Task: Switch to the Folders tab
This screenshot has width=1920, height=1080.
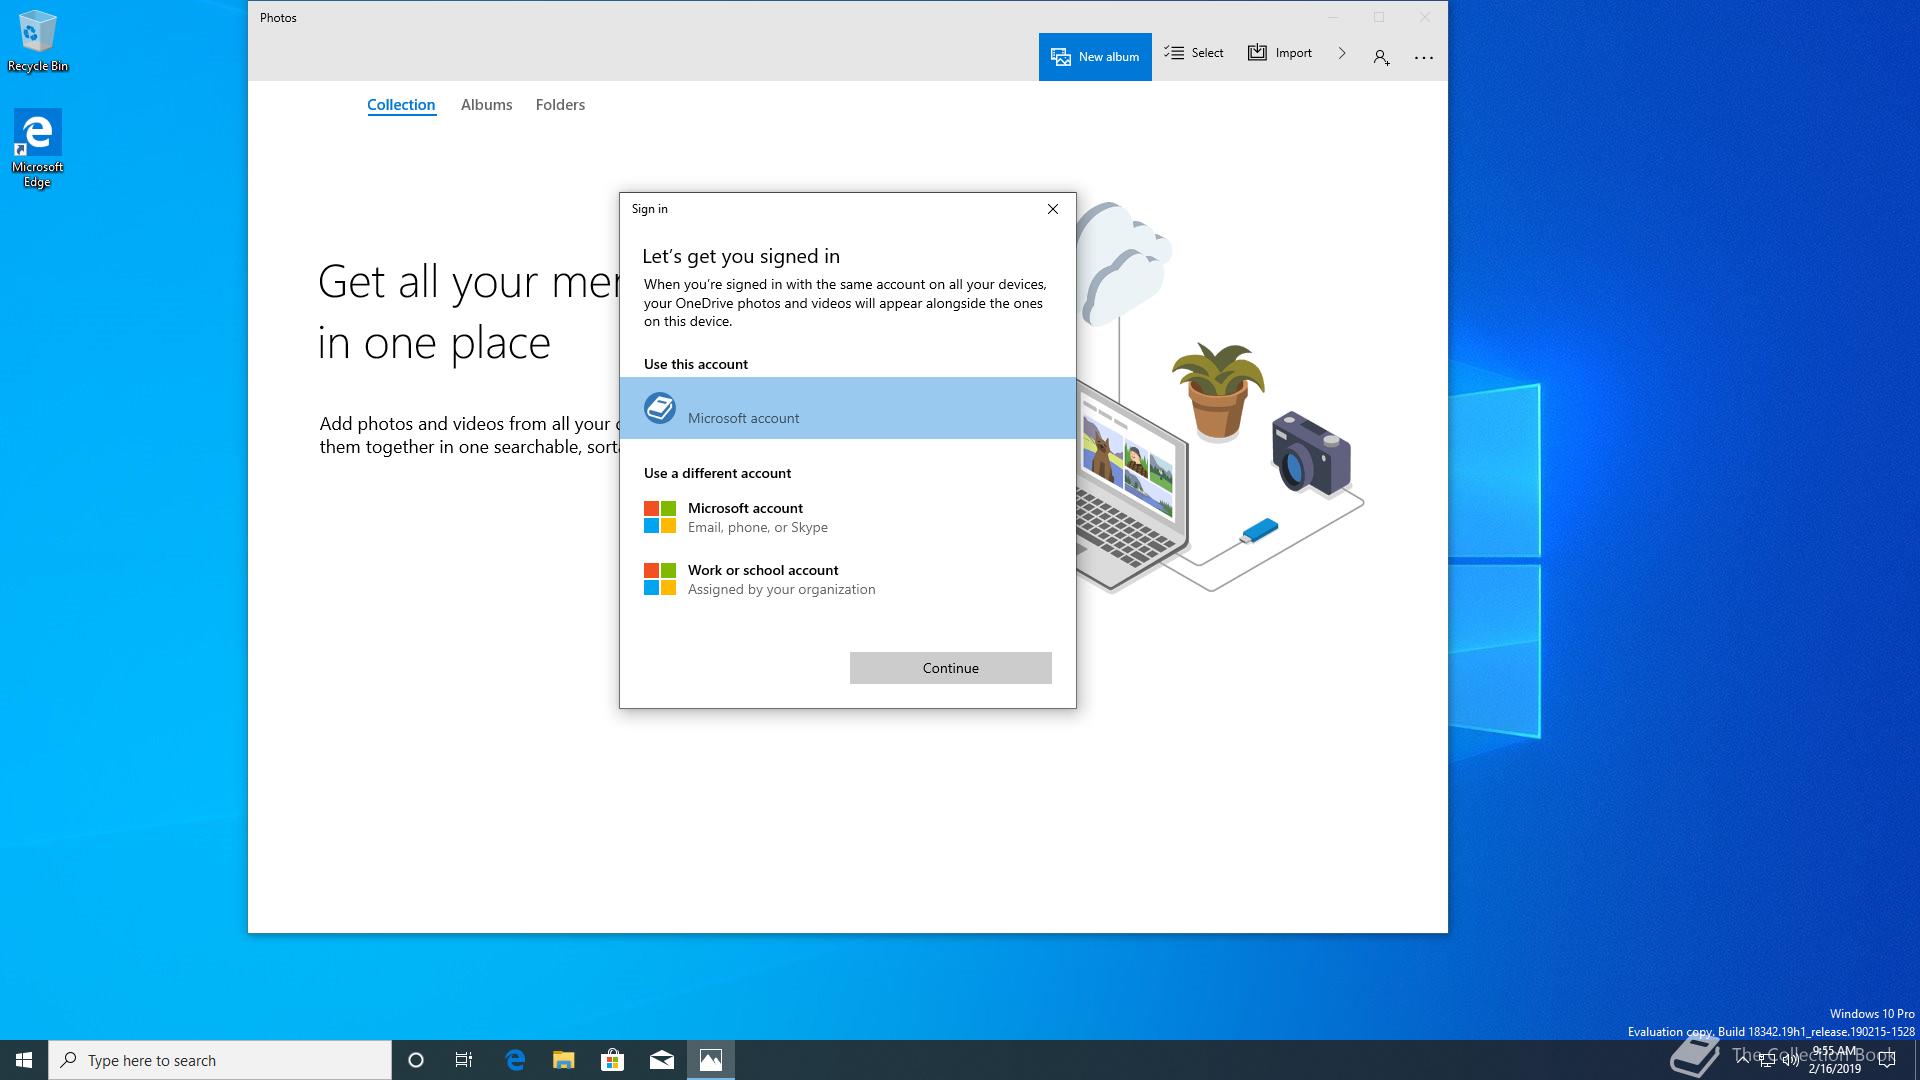Action: pos(560,105)
